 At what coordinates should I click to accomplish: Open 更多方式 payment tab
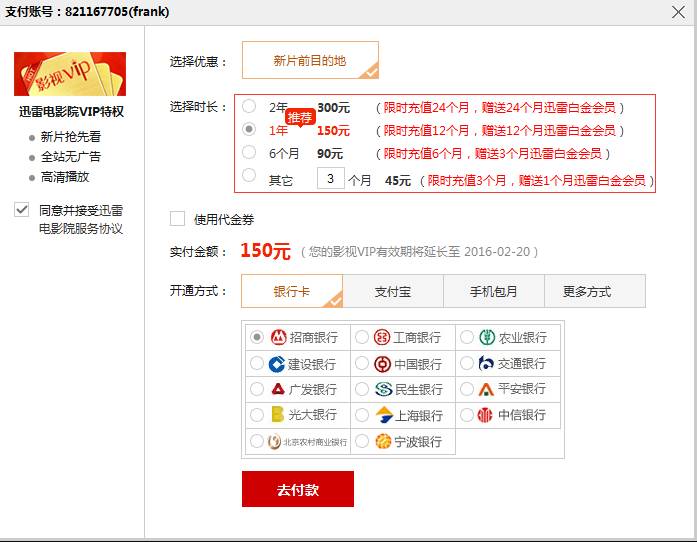point(595,291)
